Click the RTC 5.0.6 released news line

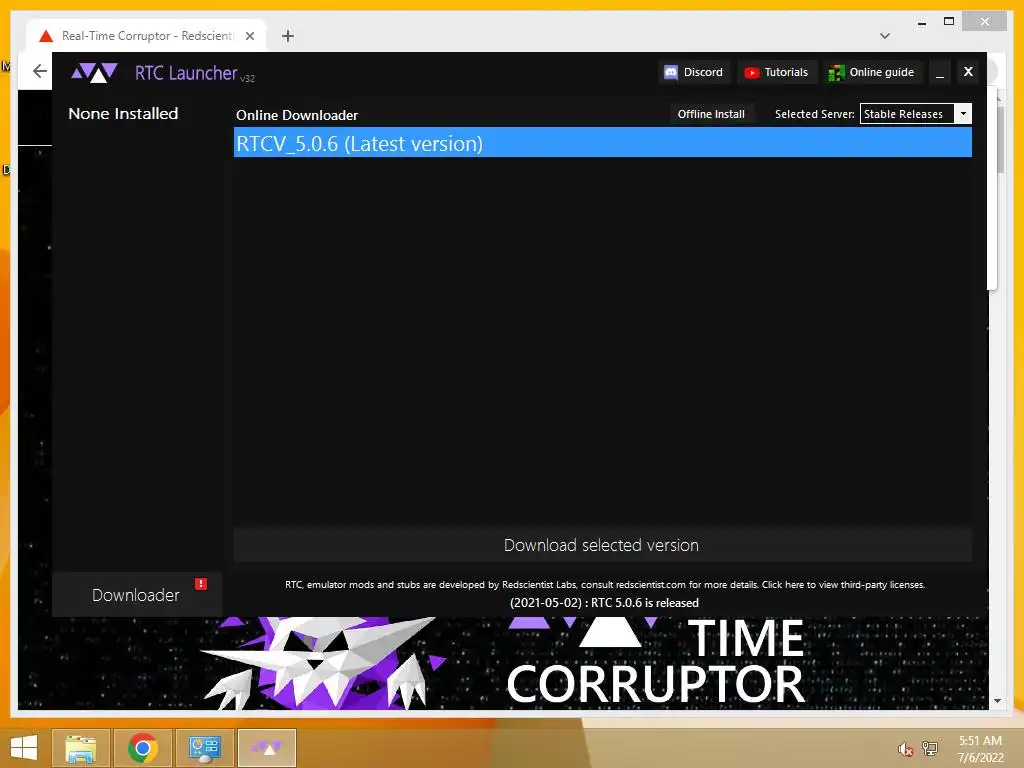coord(604,603)
